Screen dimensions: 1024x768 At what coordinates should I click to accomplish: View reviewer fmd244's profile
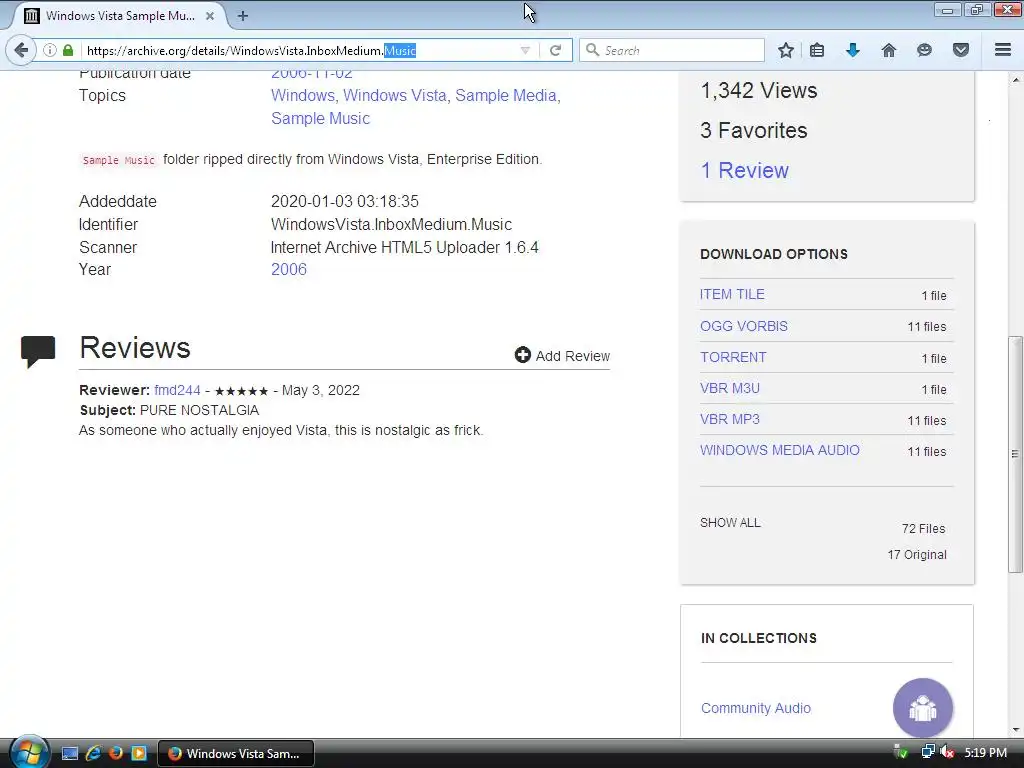177,390
